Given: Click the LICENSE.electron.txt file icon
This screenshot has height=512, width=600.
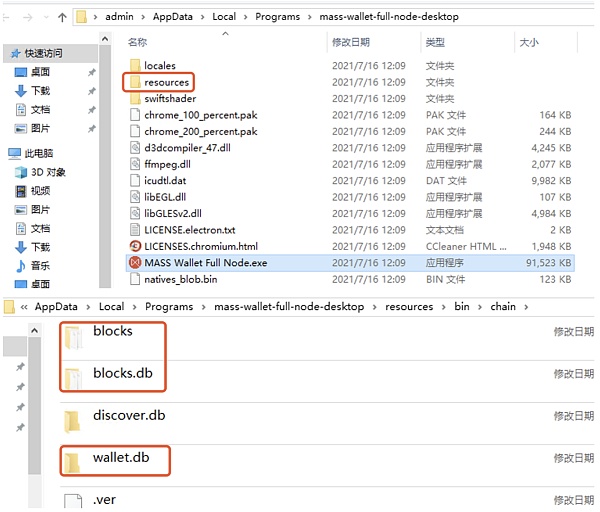Looking at the screenshot, I should [135, 230].
